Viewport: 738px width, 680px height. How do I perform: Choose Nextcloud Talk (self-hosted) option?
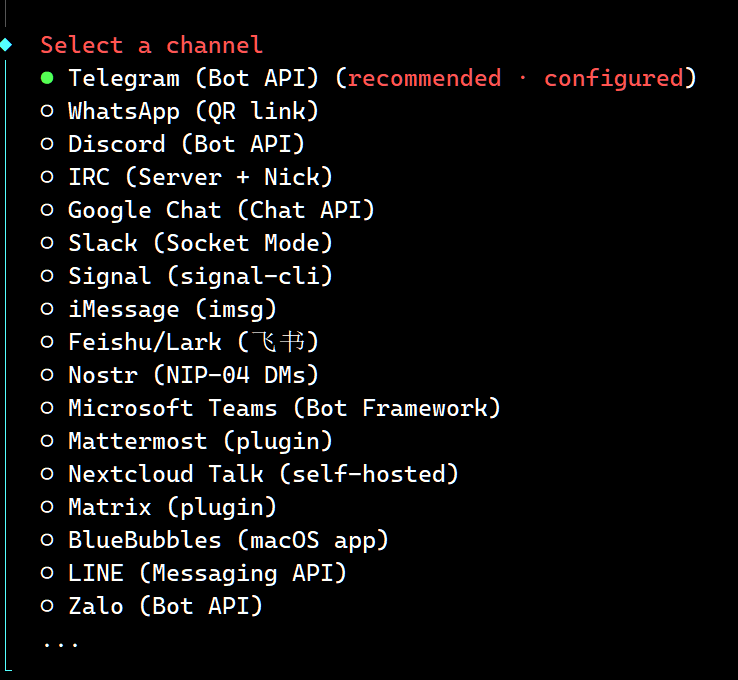pos(263,474)
